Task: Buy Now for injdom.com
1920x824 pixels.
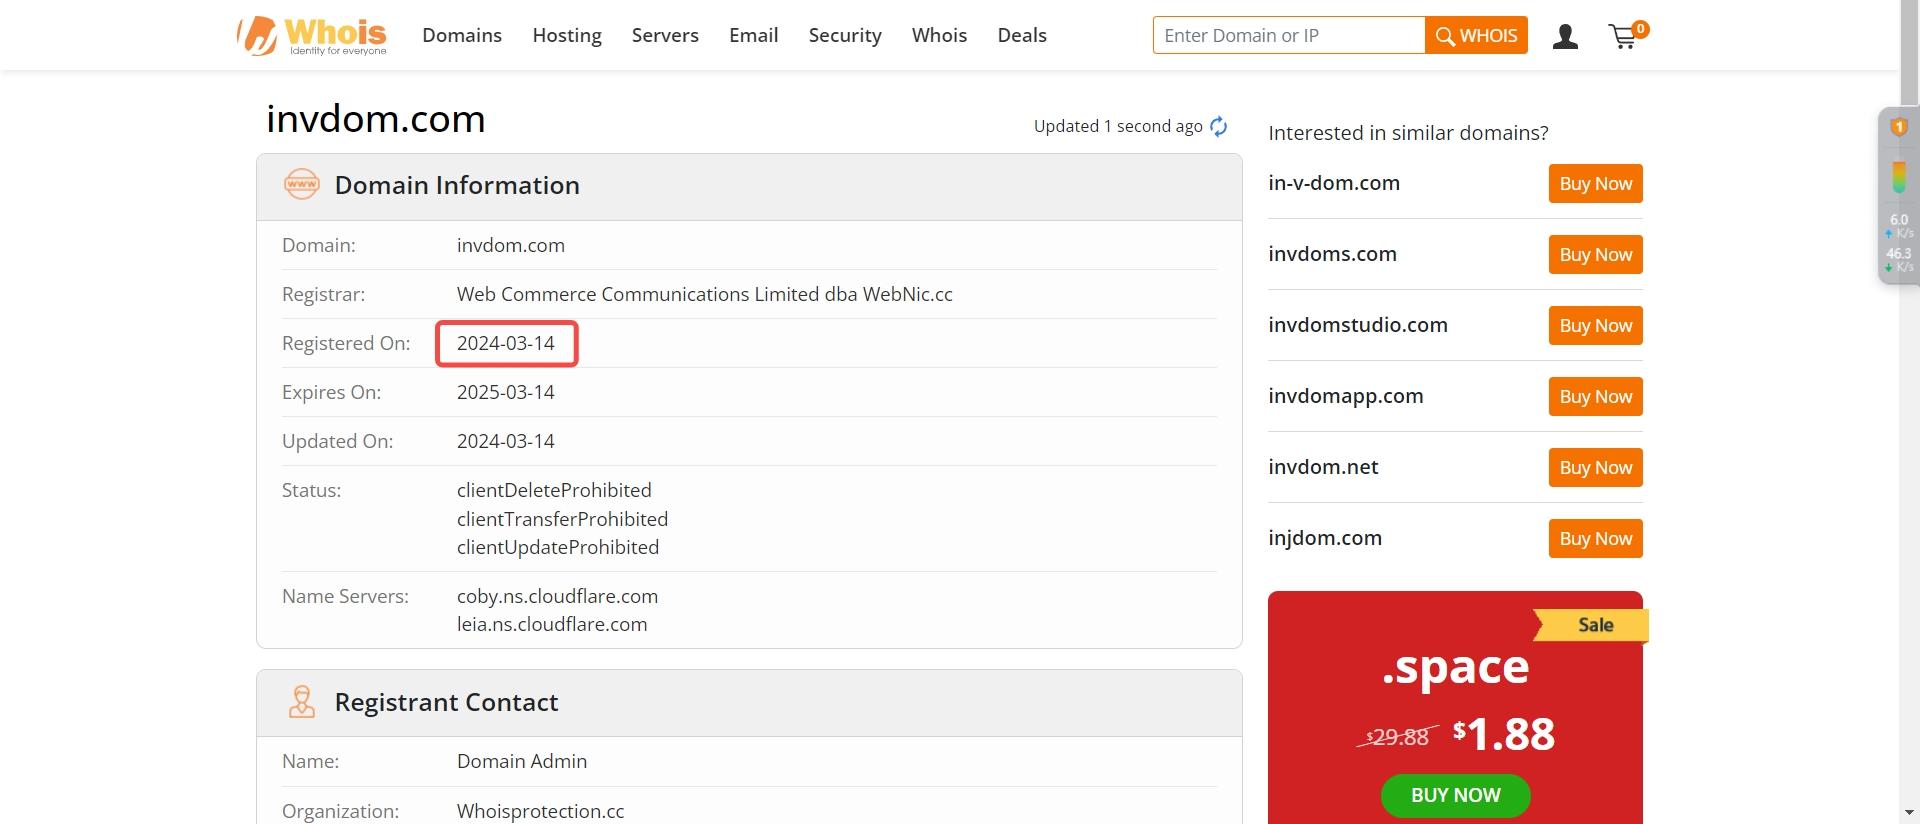Action: [x=1595, y=539]
